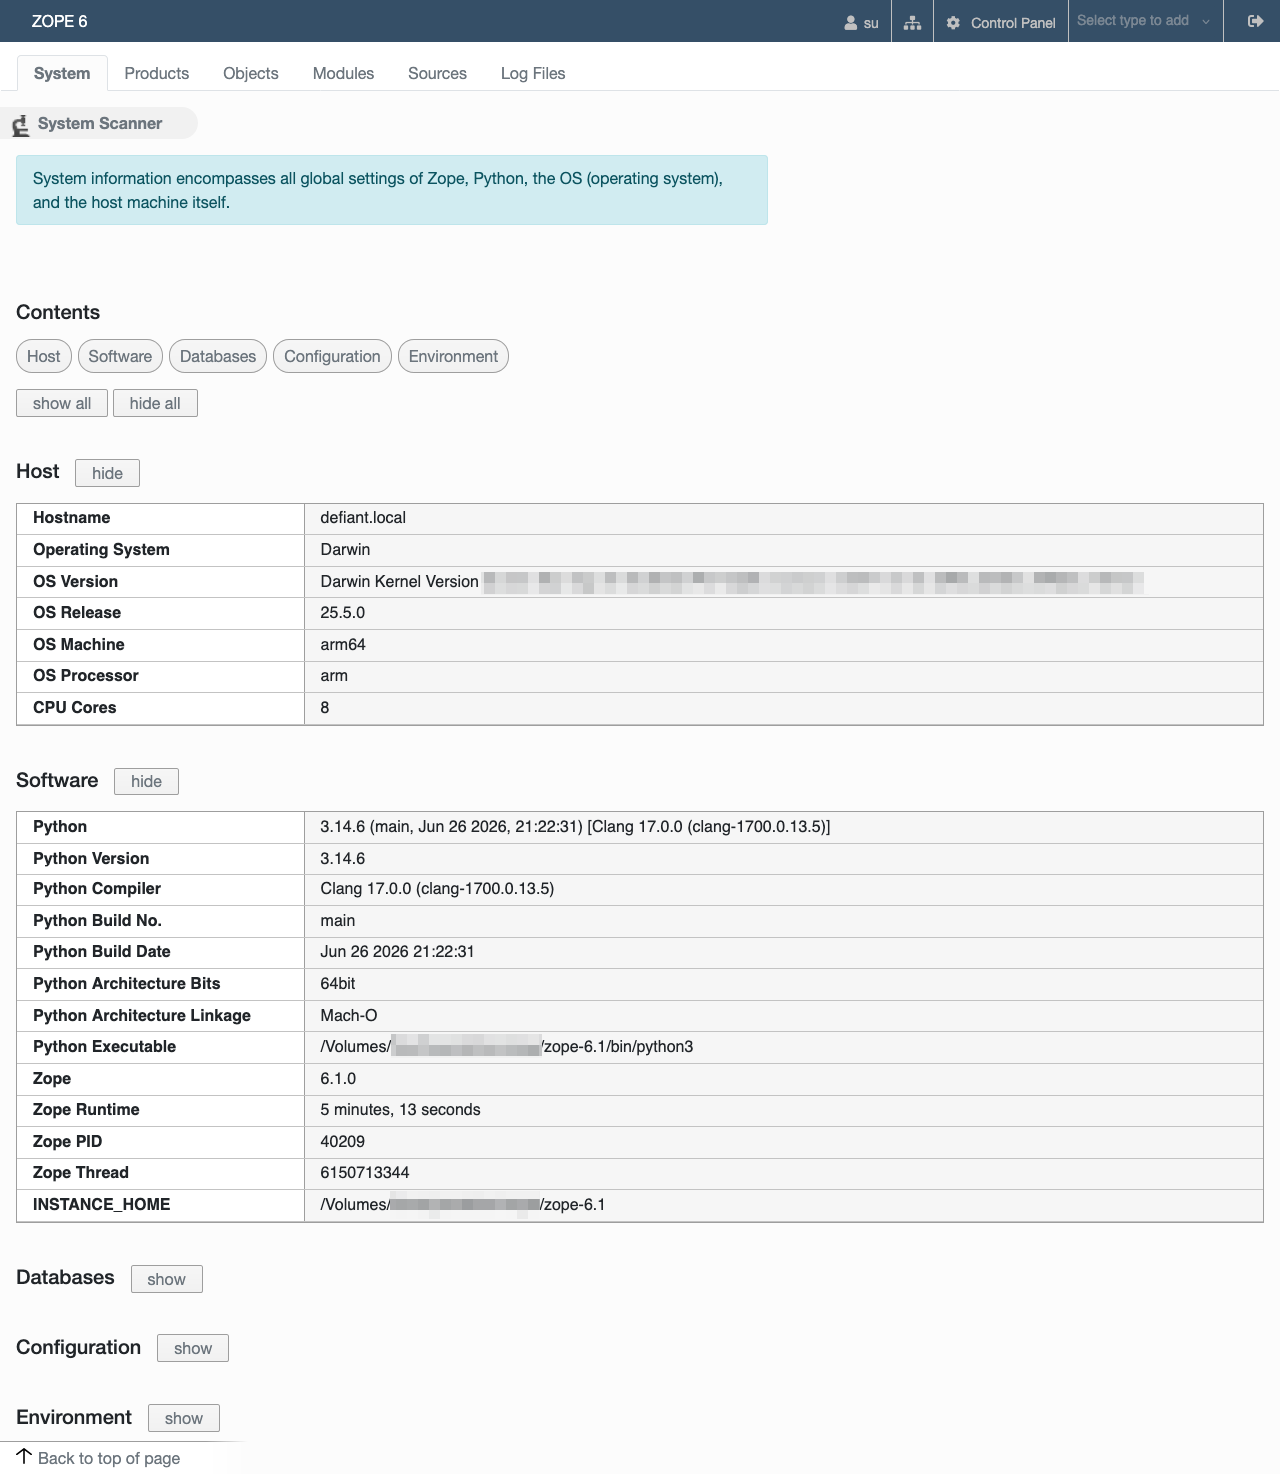Screen dimensions: 1280x1475
Task: Select the Python Build Date value
Action: click(x=397, y=952)
